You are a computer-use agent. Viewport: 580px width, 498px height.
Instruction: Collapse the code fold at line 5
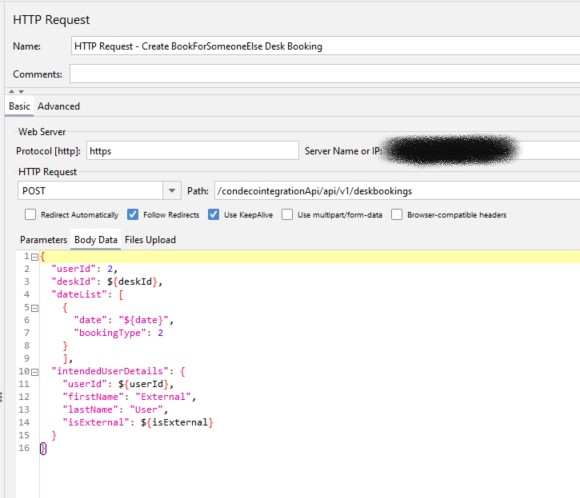pyautogui.click(x=35, y=308)
